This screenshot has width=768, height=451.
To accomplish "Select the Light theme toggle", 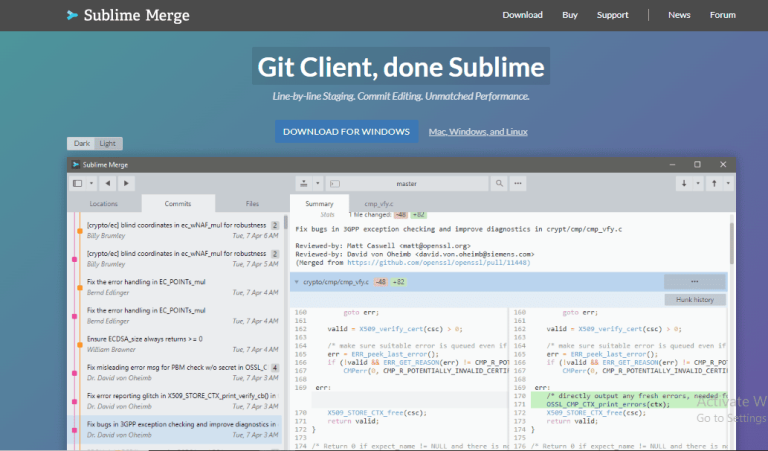I will tap(108, 143).
